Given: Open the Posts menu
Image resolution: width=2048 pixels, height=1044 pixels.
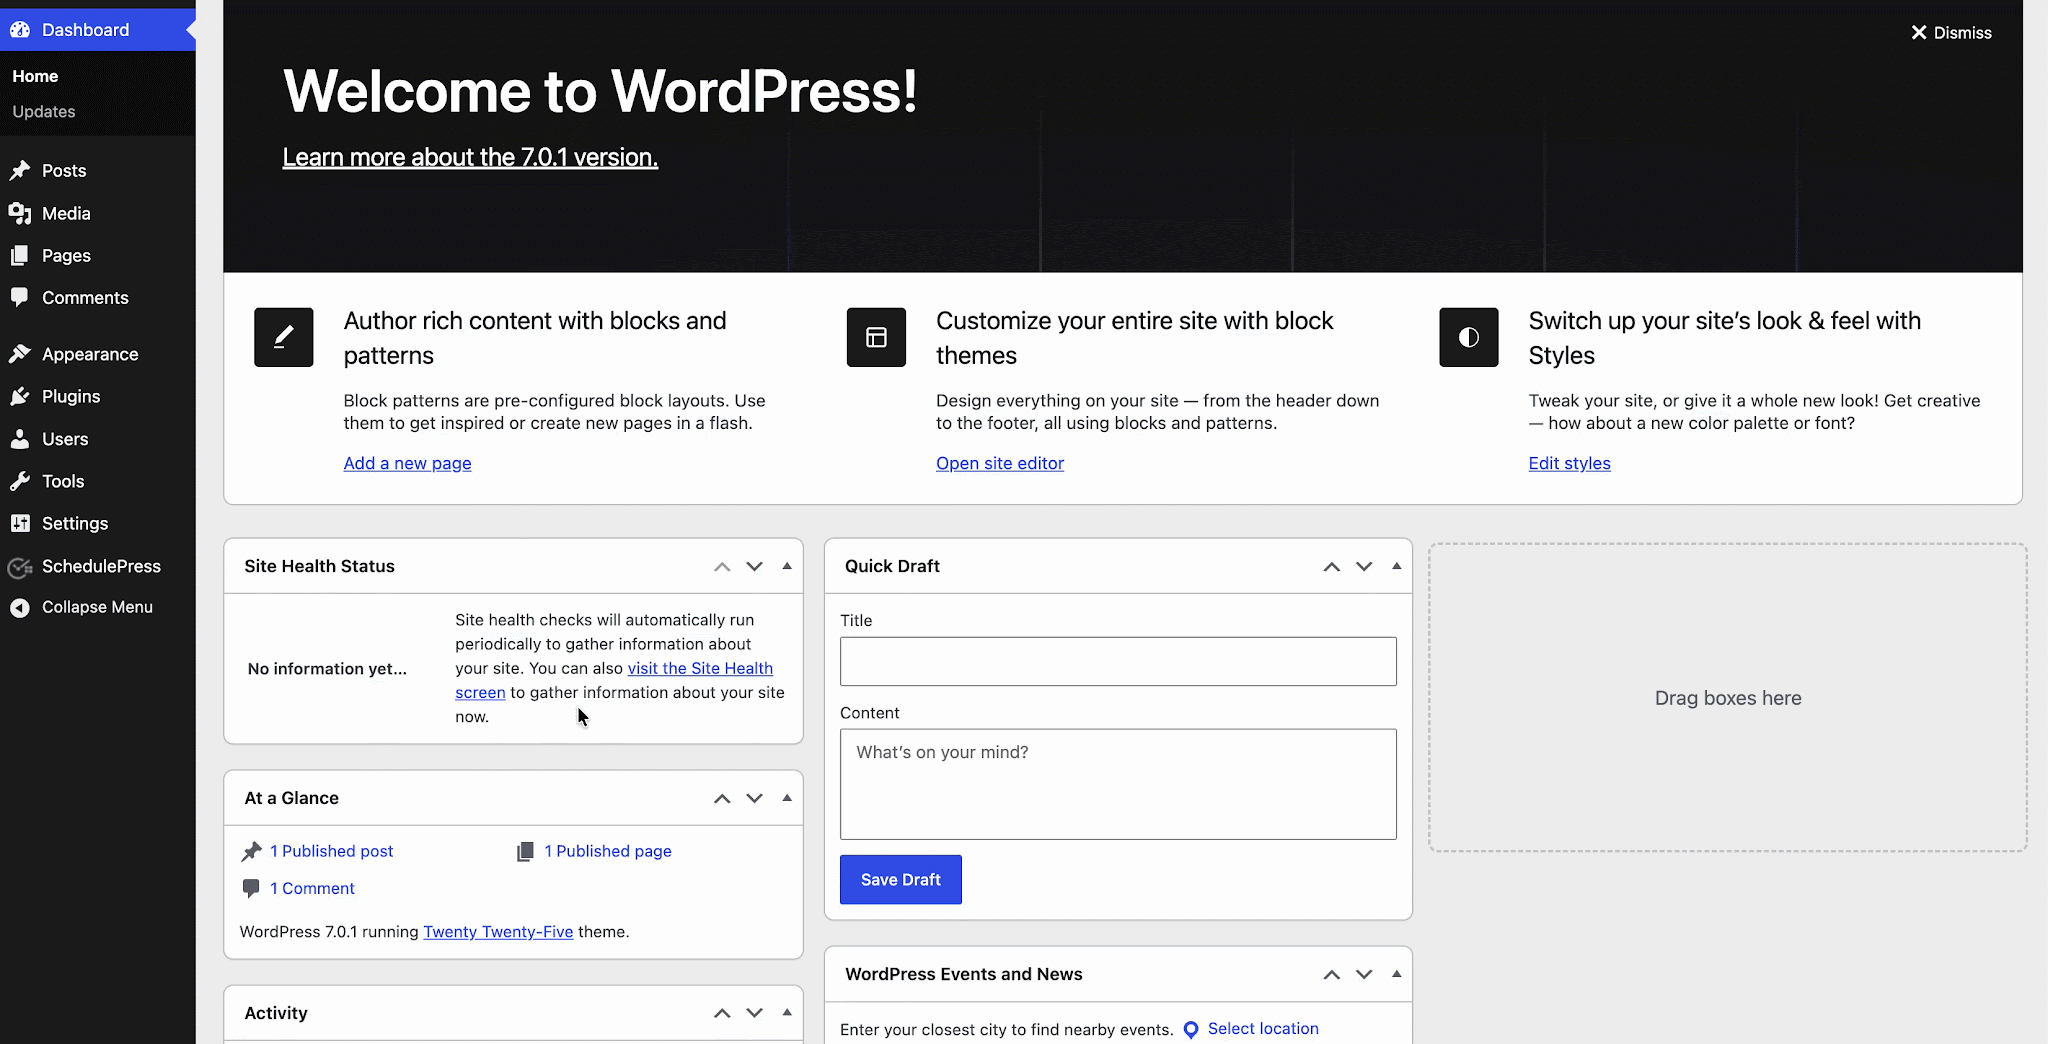Looking at the screenshot, I should click(98, 171).
